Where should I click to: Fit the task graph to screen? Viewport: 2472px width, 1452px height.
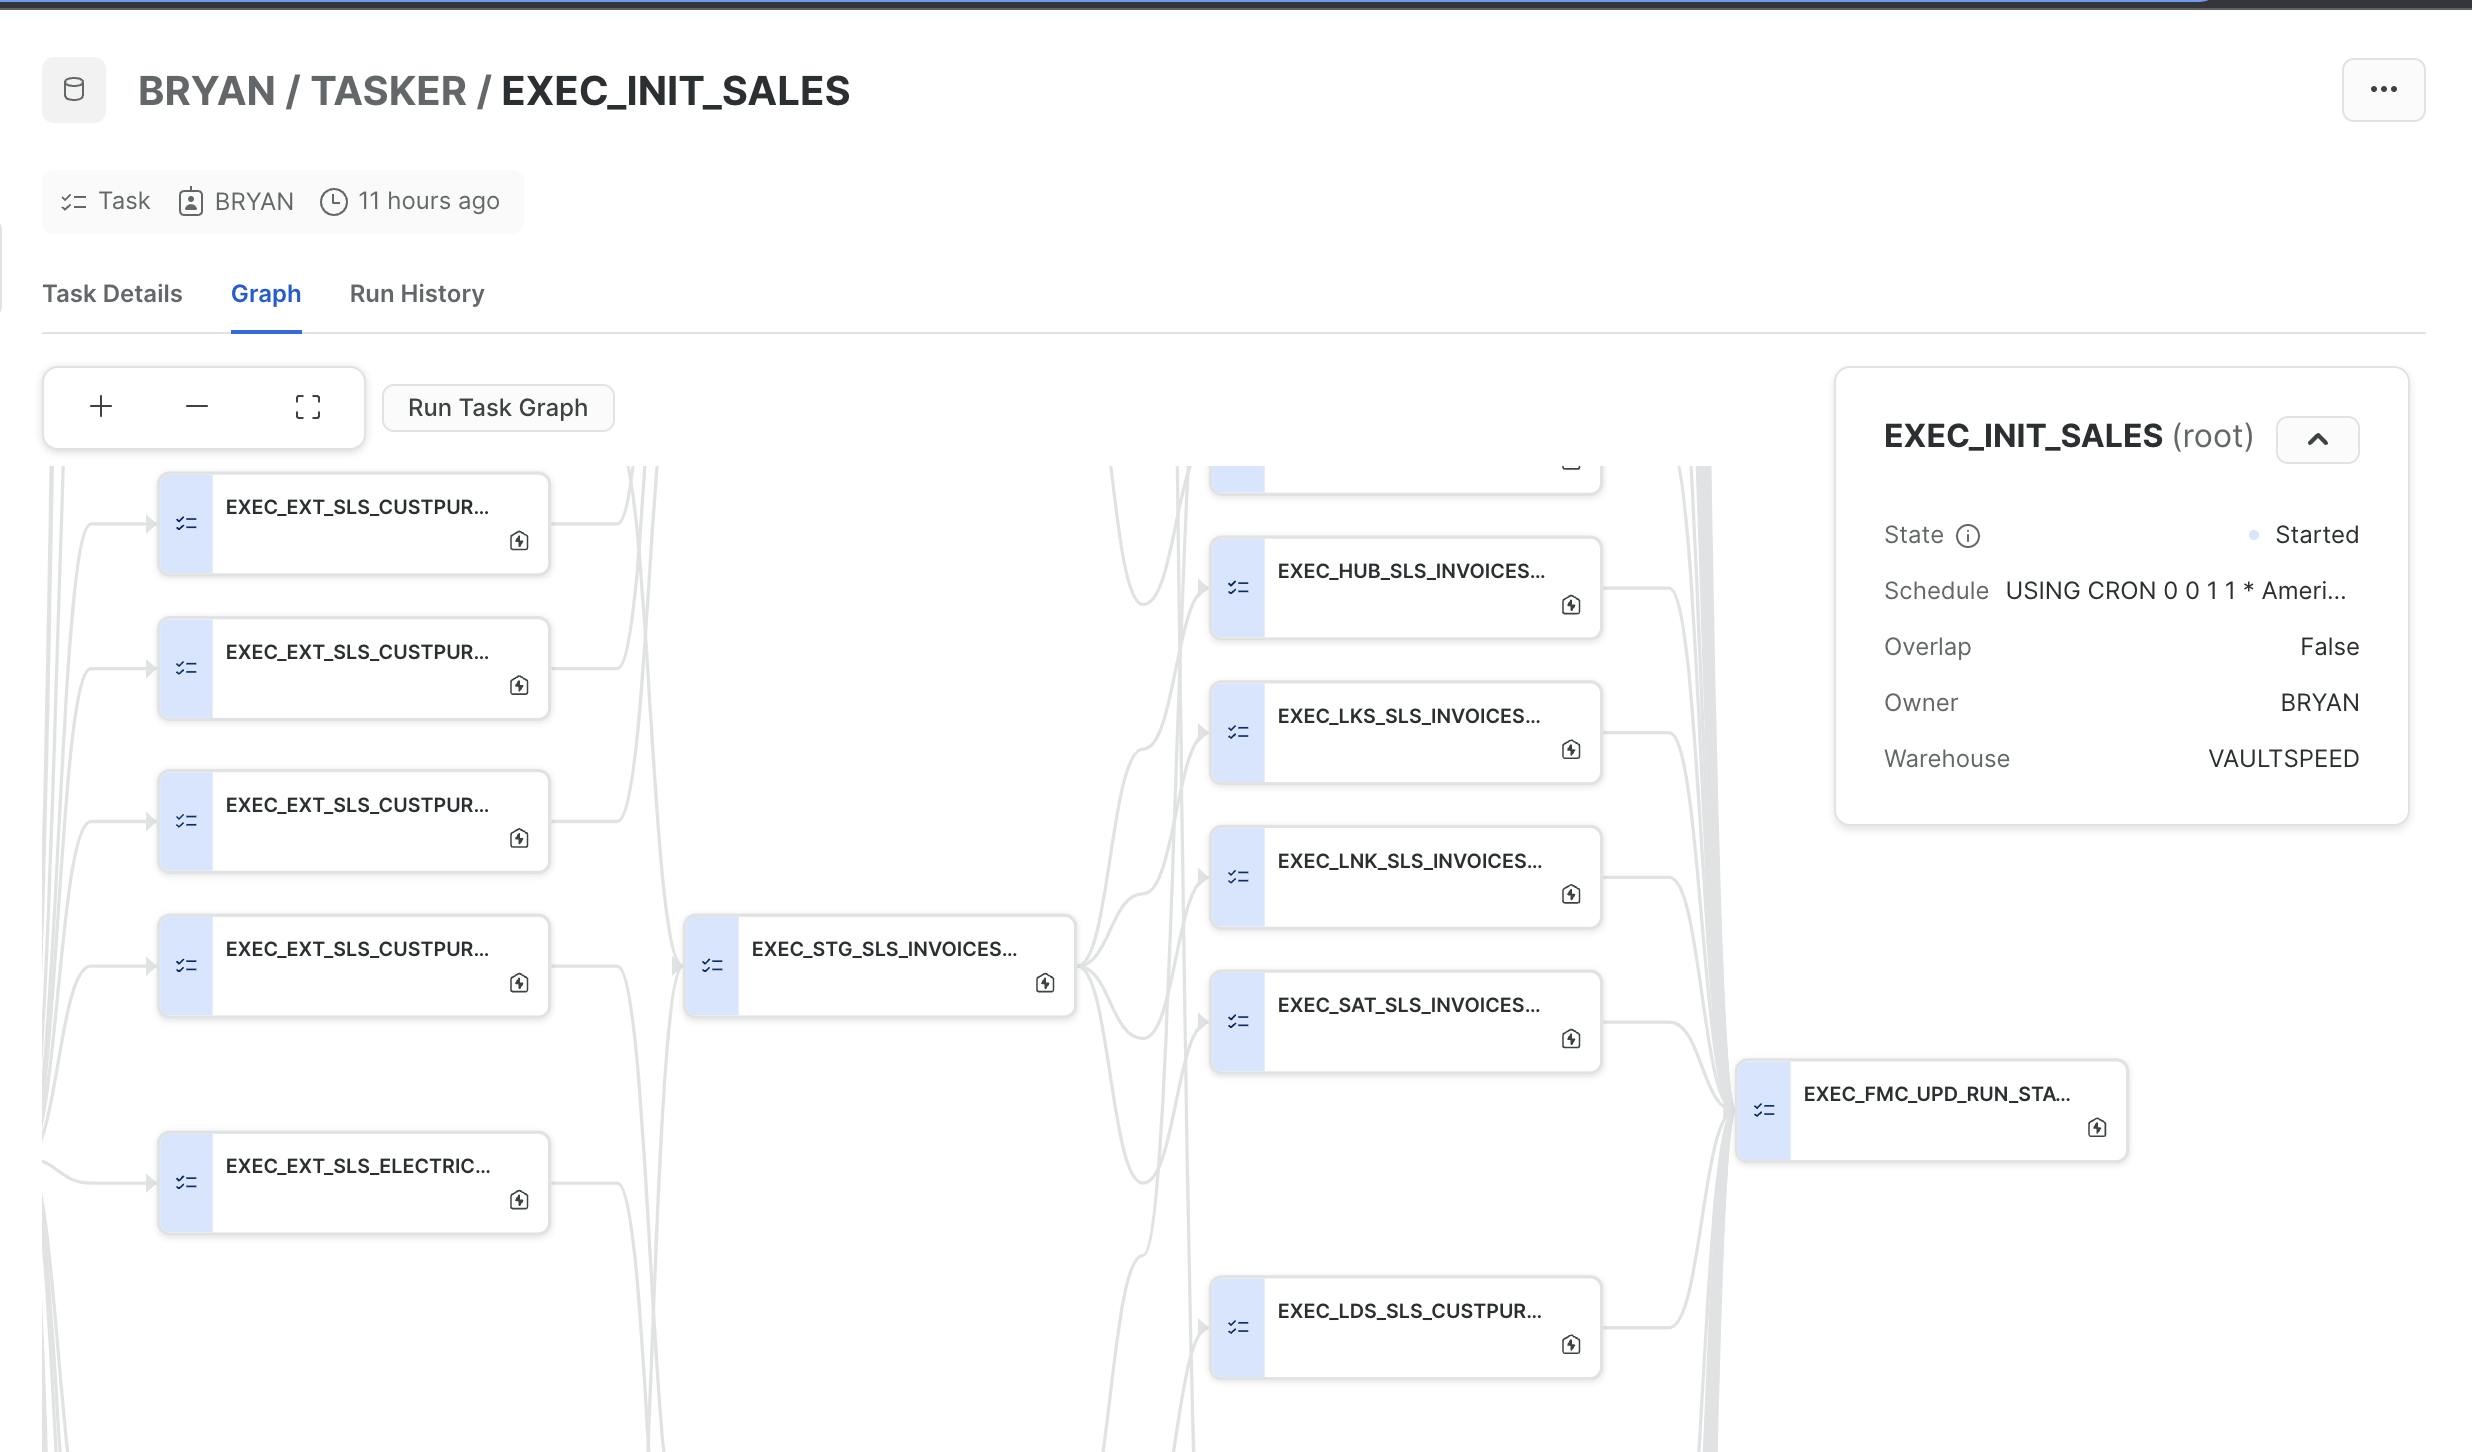[308, 407]
